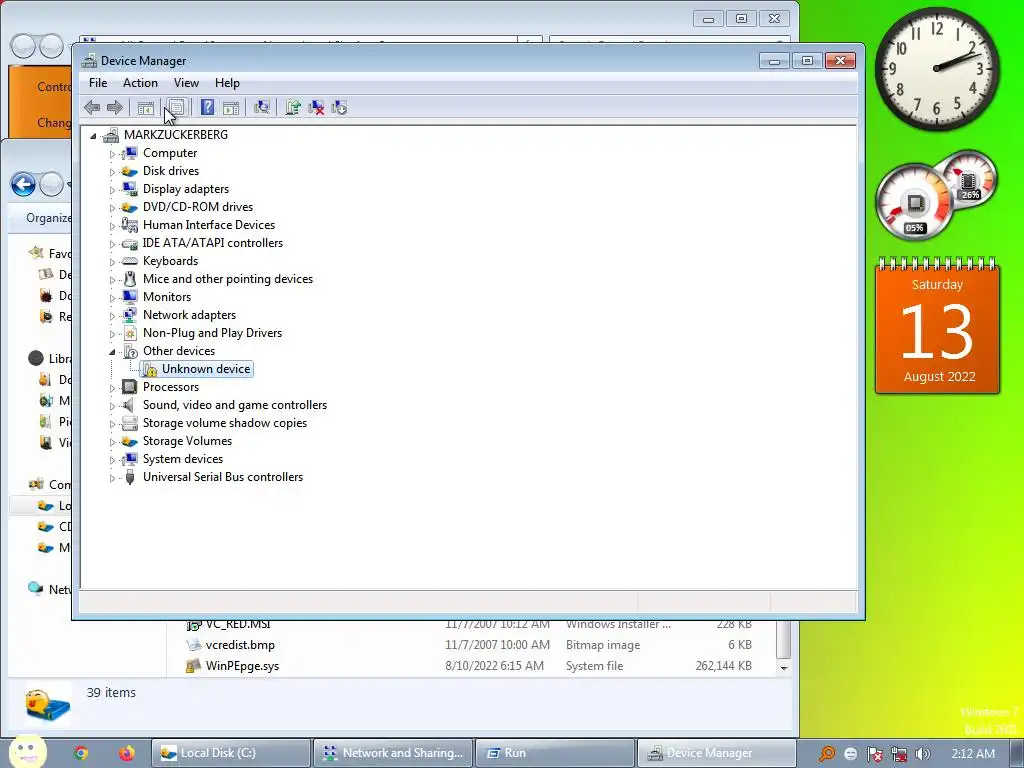Collapse the Other devices category
Screen dimensions: 1024x768
[112, 352]
